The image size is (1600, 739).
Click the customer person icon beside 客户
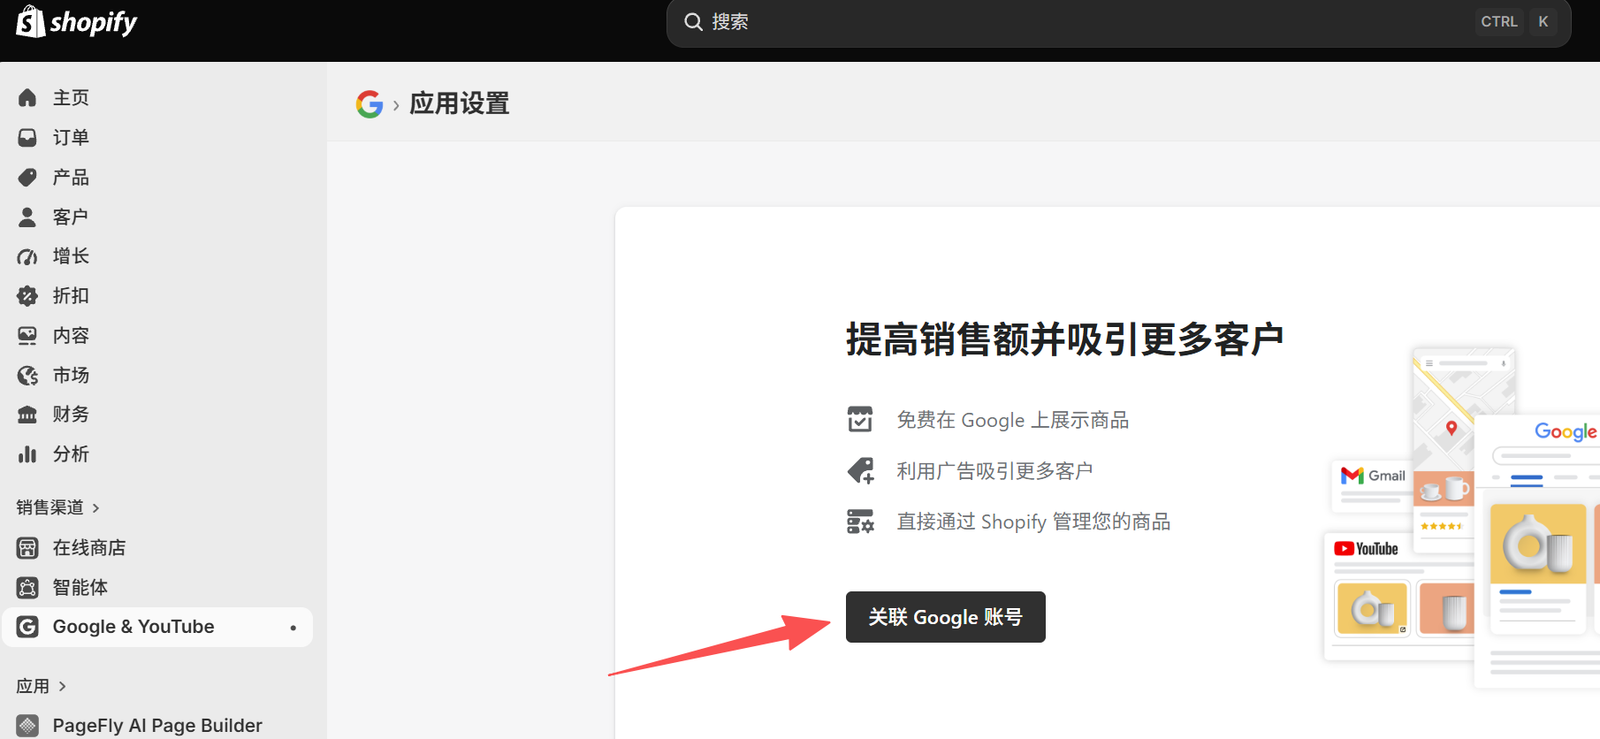point(27,217)
